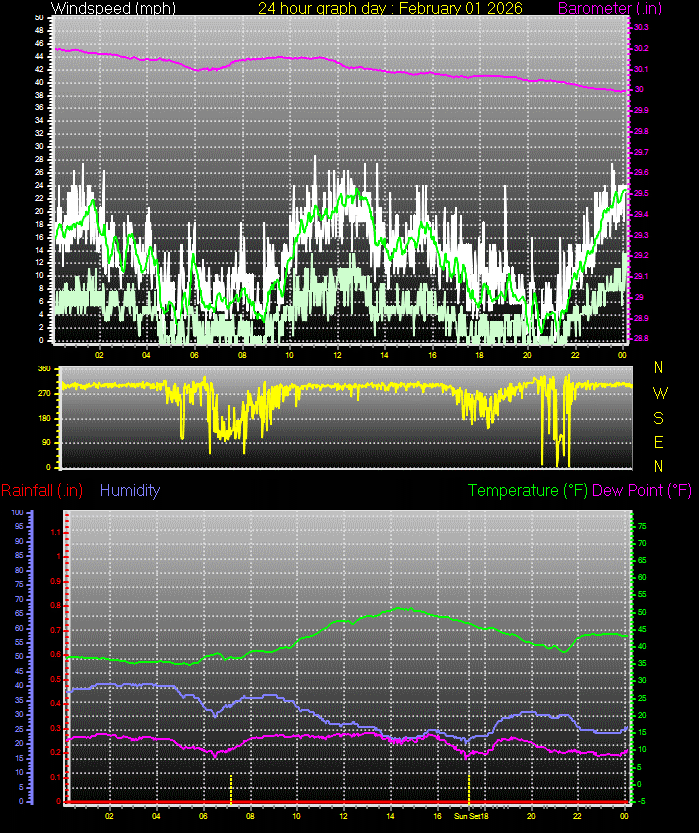
Task: Click the '12' hour label under wind graph
Action: 337,355
